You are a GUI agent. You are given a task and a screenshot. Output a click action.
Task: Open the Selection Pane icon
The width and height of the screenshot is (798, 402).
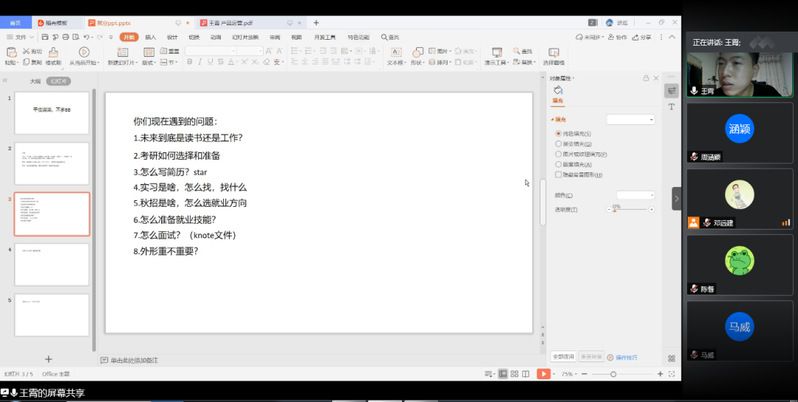coord(554,52)
